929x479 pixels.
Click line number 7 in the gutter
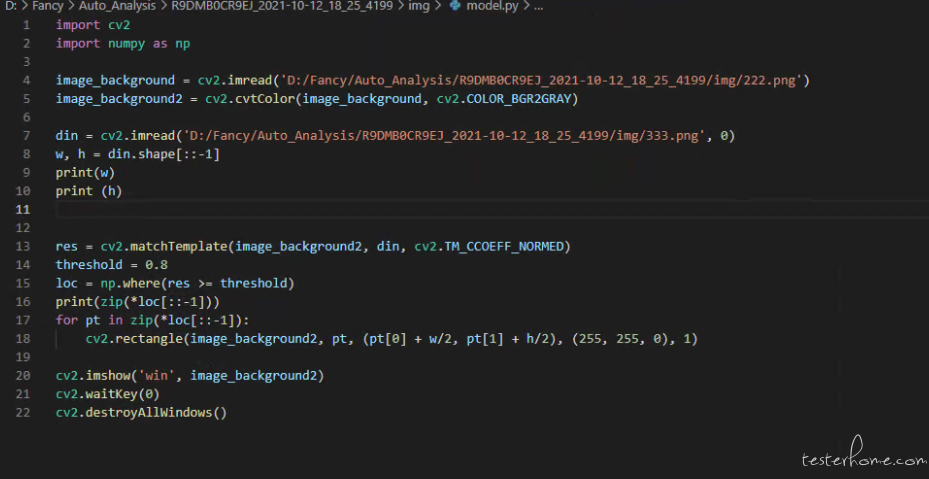click(26, 136)
